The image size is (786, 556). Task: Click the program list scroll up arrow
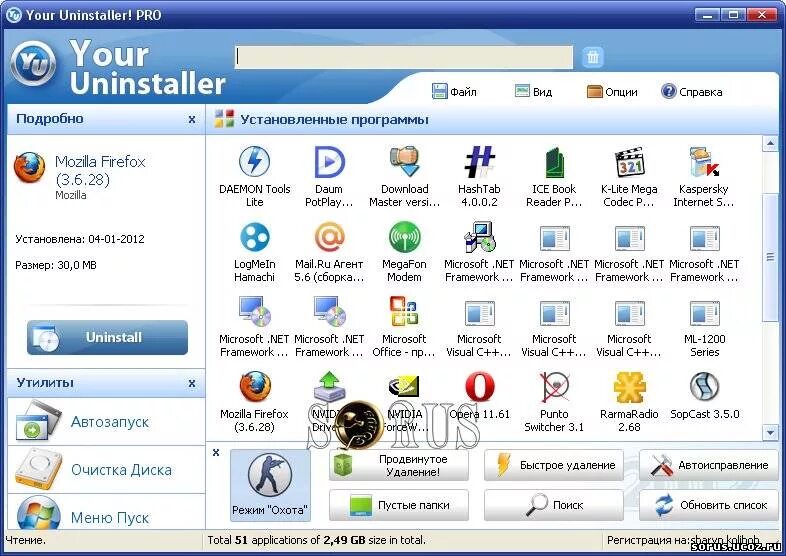point(769,144)
